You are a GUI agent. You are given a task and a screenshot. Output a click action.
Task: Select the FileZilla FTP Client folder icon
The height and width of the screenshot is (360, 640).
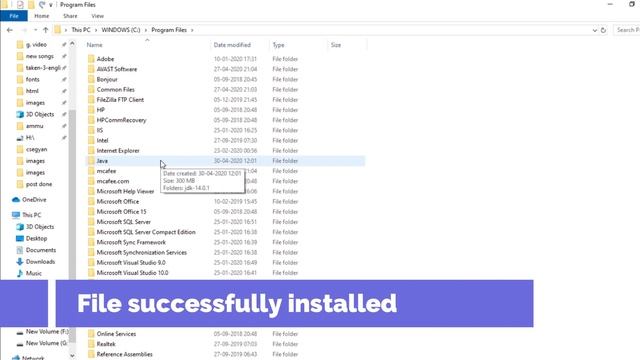[91, 100]
